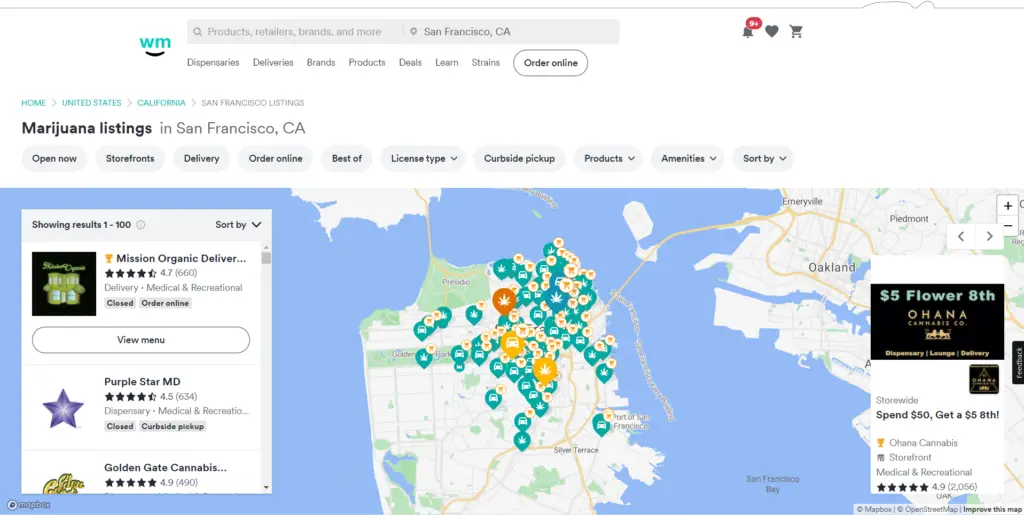1024x515 pixels.
Task: Open the Brands nav item
Action: (x=321, y=63)
